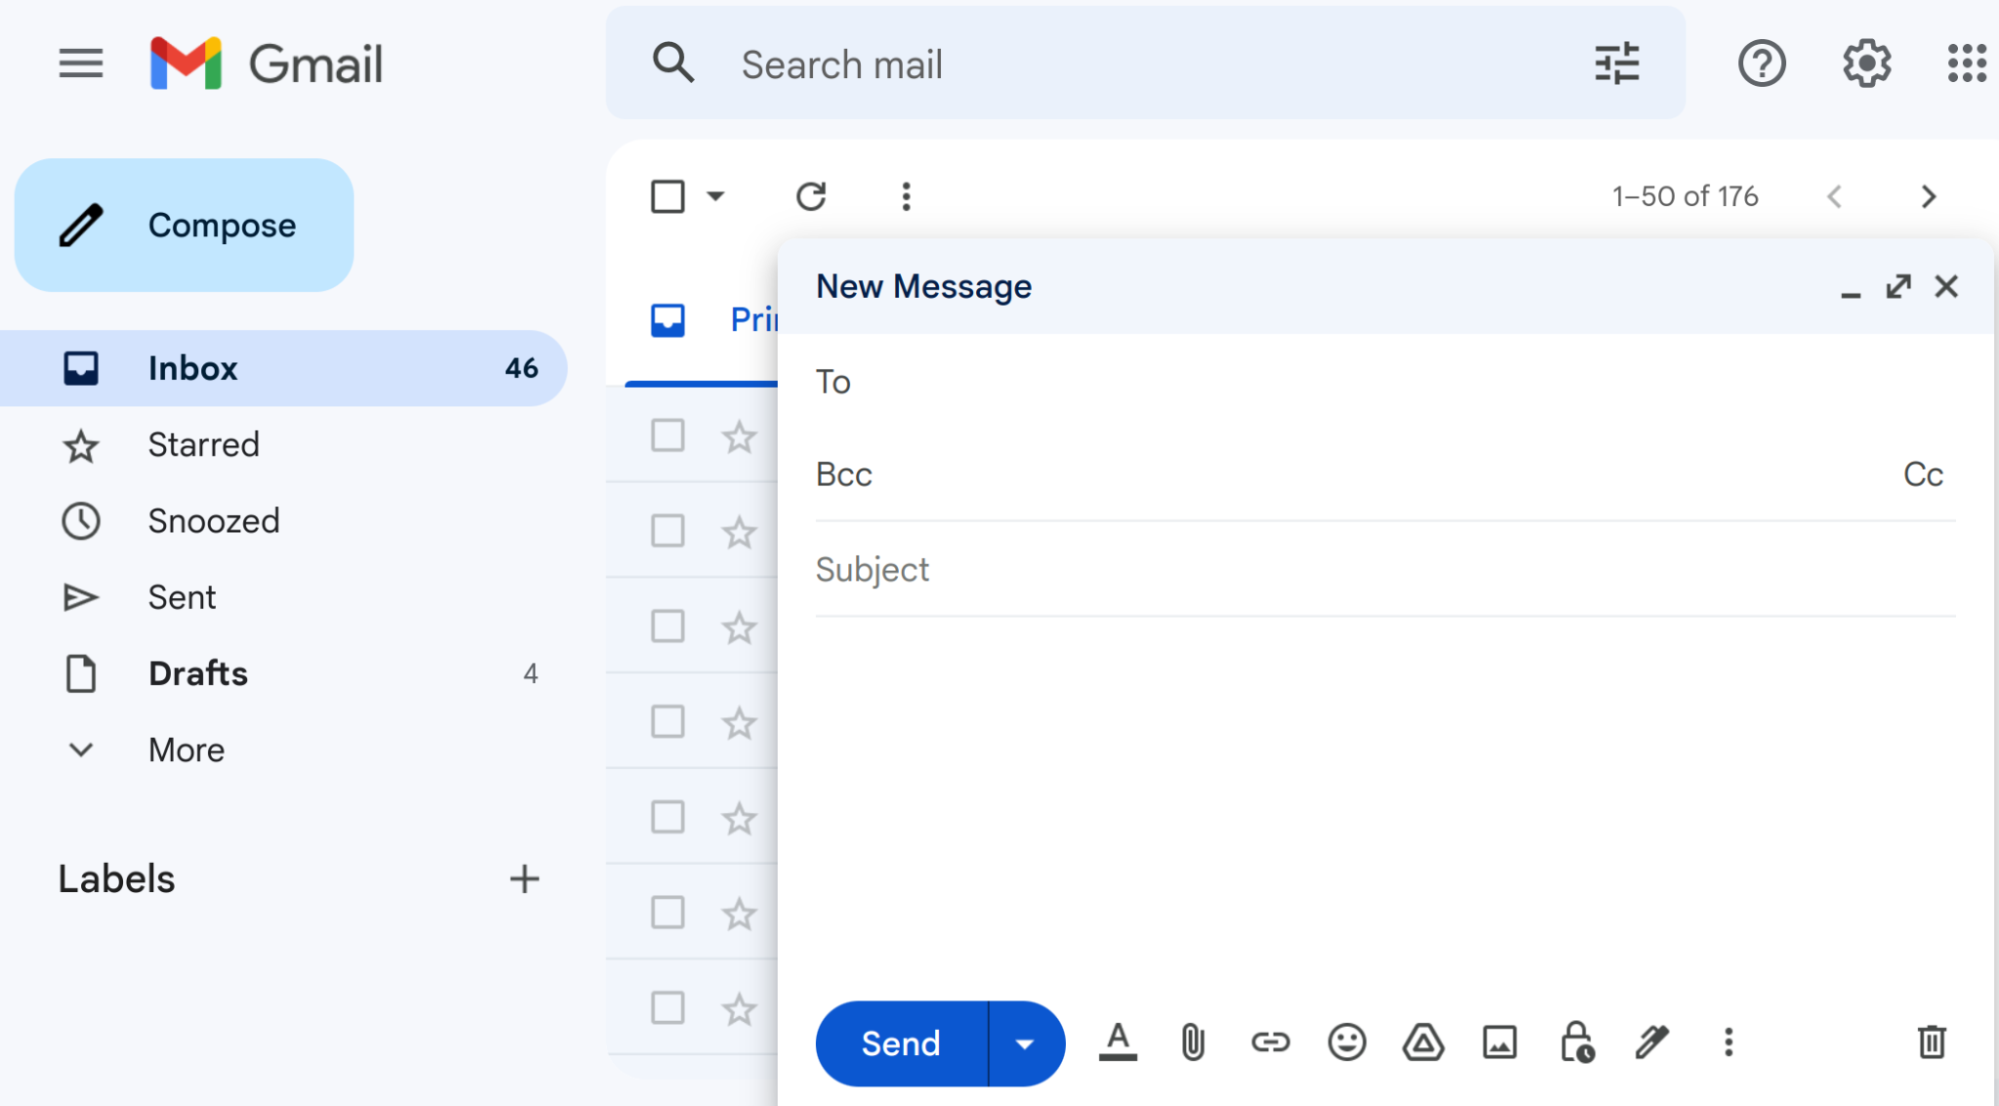Open the mail list More options

pos(906,196)
